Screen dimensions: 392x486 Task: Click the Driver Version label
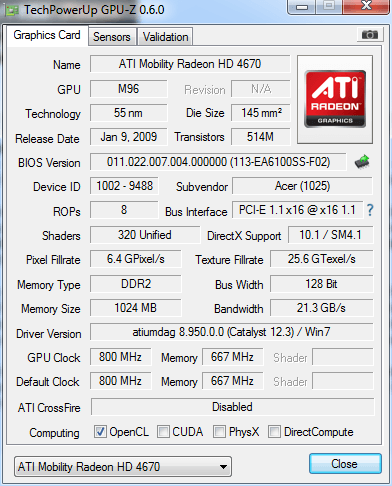click(49, 334)
